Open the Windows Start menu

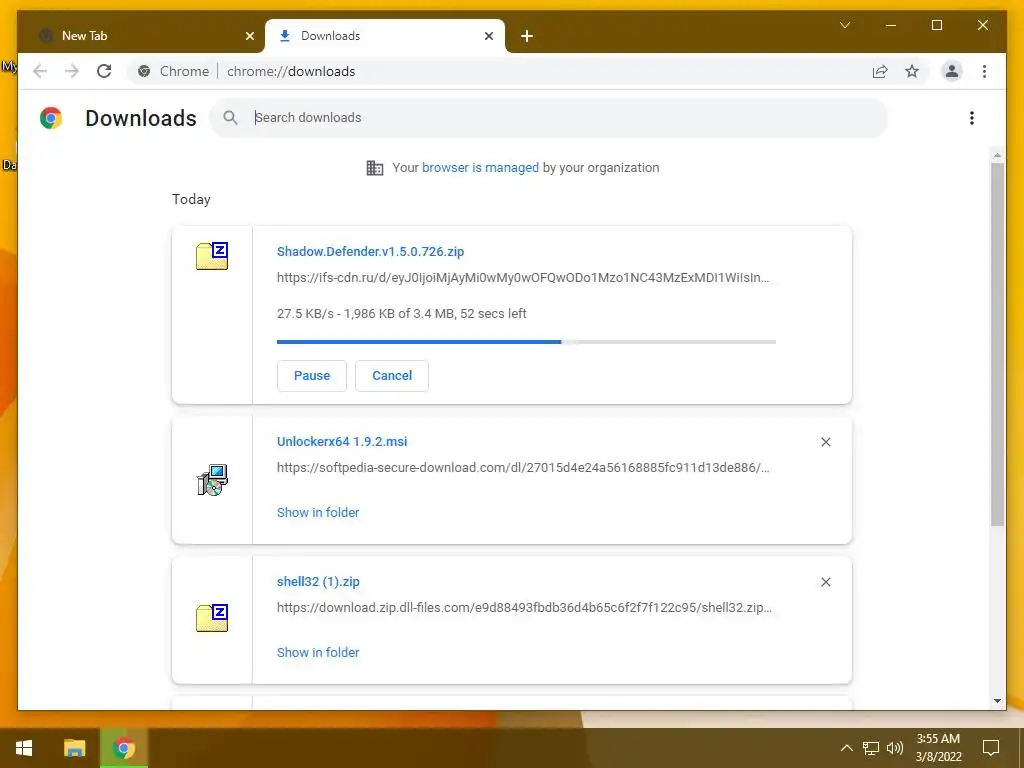pyautogui.click(x=24, y=748)
